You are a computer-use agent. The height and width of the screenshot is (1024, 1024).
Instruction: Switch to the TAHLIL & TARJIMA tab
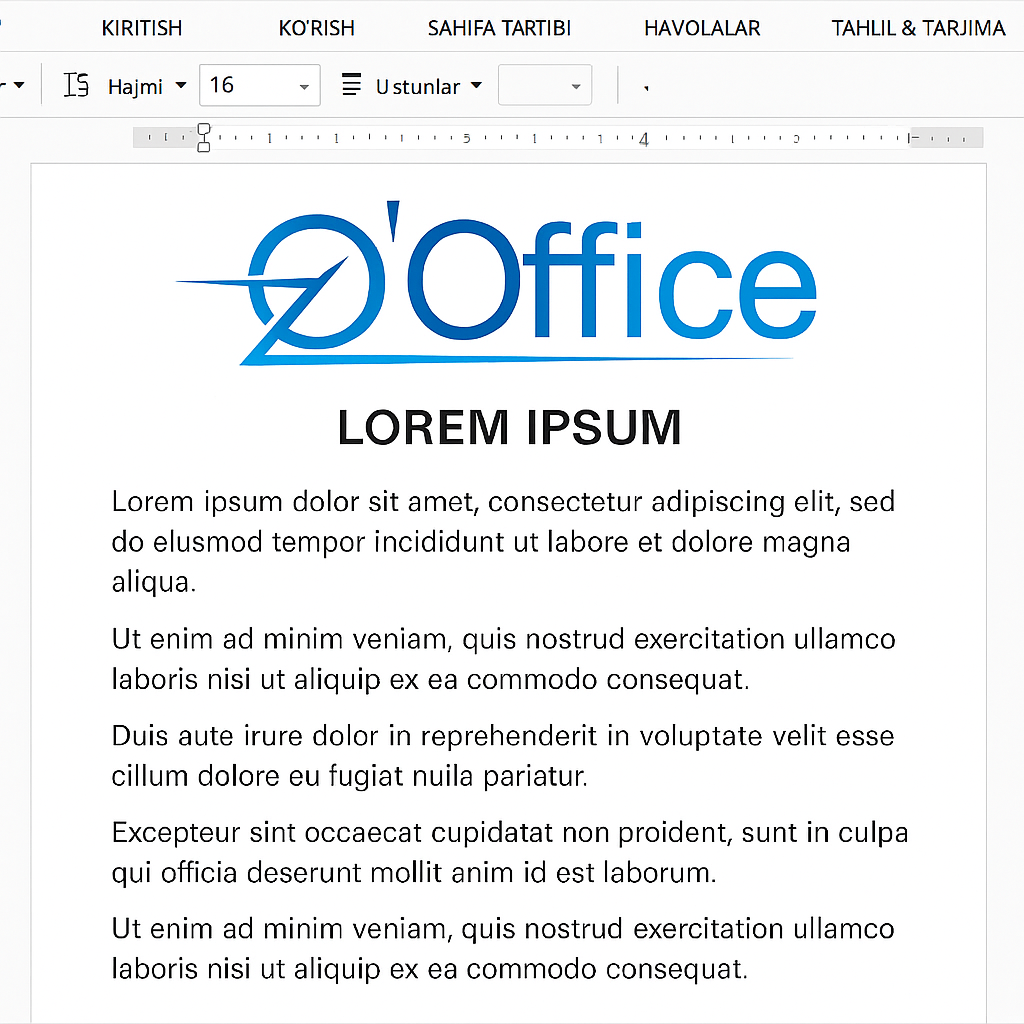pos(917,28)
